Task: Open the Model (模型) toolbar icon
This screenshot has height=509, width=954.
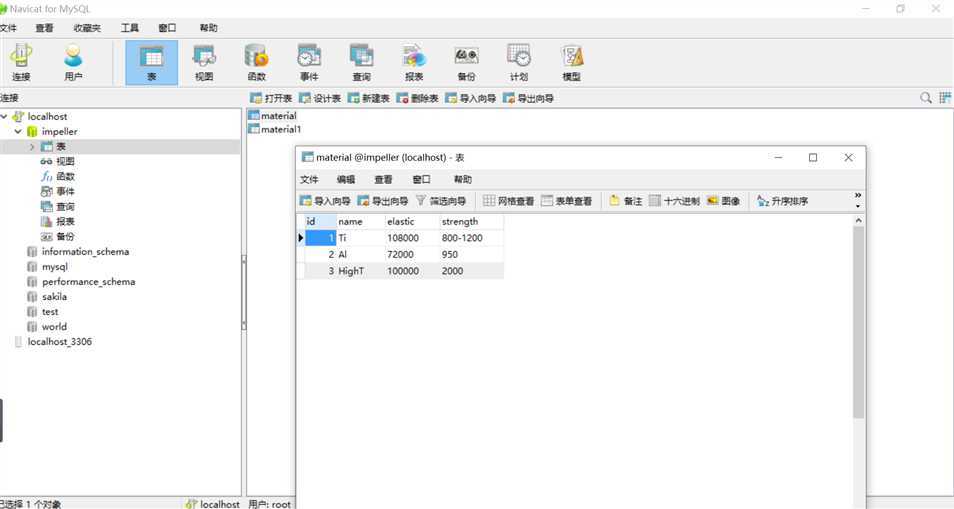Action: (571, 63)
